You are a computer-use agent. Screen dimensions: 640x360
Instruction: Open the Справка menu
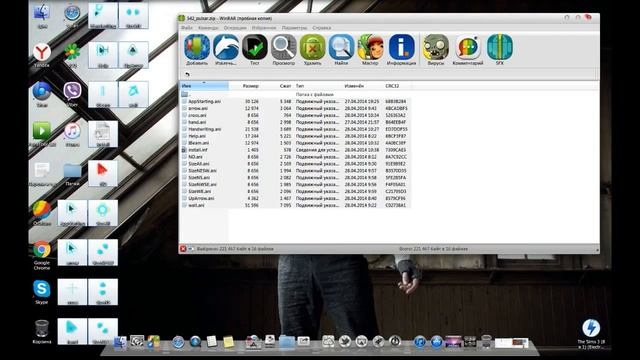pyautogui.click(x=322, y=28)
